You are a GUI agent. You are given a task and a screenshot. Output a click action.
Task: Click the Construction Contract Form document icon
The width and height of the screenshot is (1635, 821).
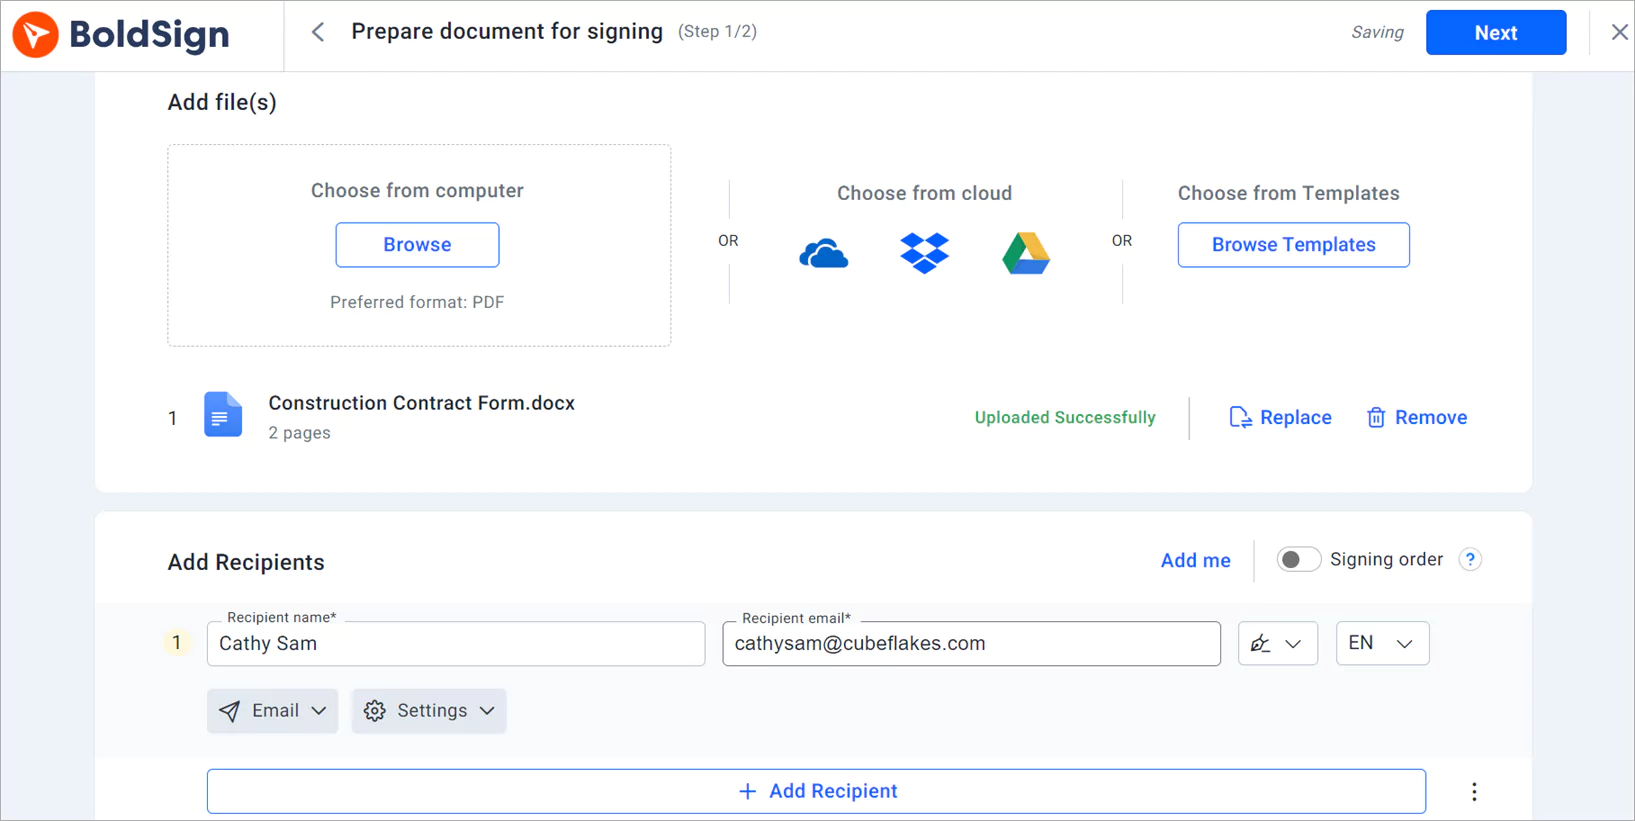pos(223,415)
